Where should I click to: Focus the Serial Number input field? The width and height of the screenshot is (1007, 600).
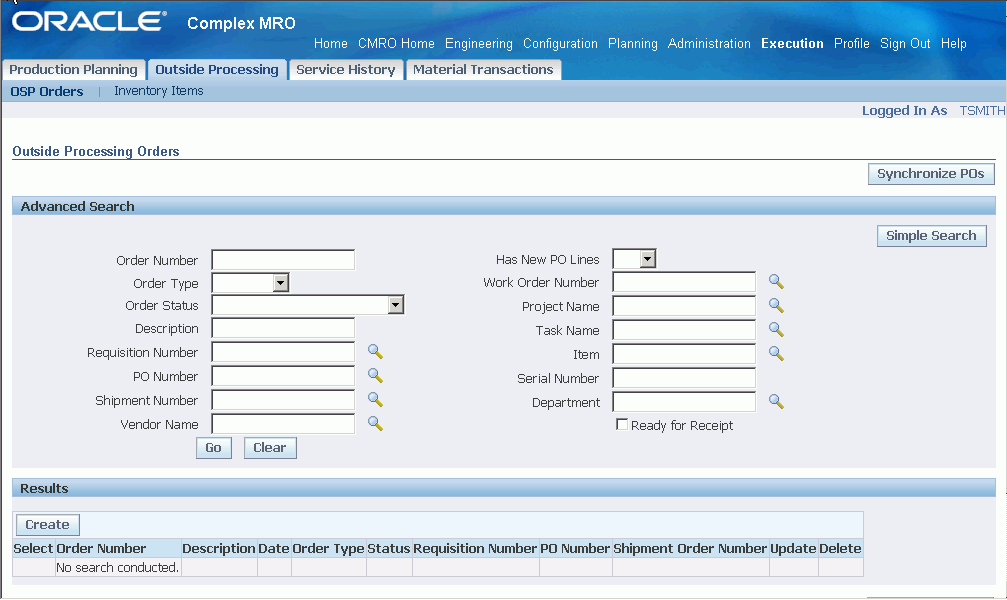(684, 378)
